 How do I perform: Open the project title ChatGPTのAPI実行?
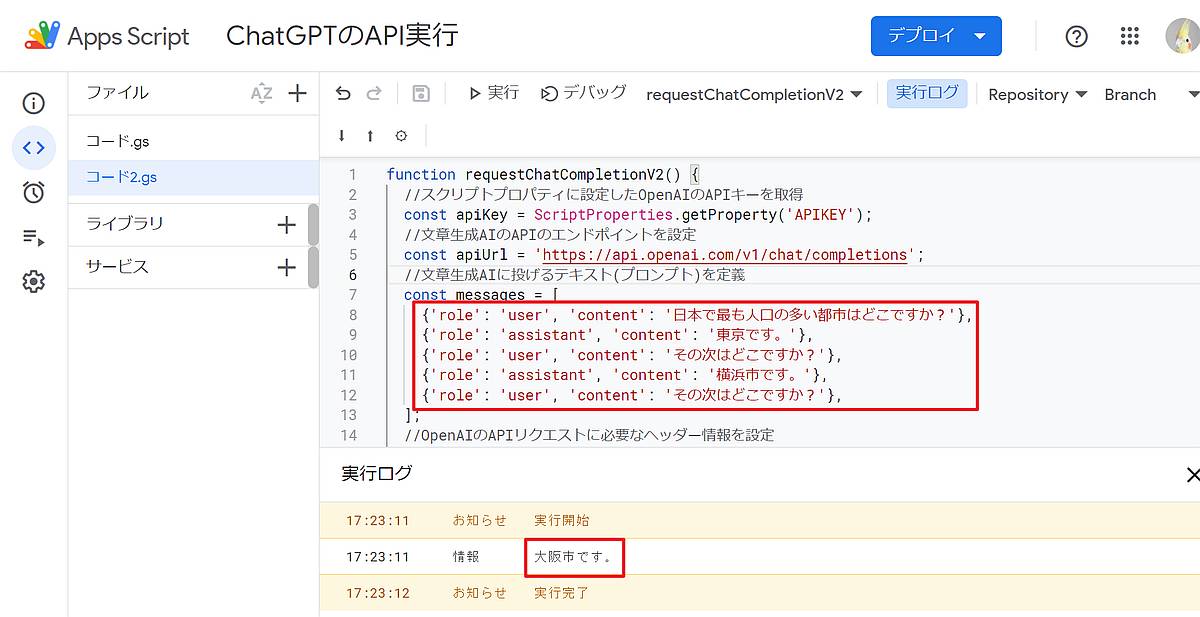(x=342, y=36)
